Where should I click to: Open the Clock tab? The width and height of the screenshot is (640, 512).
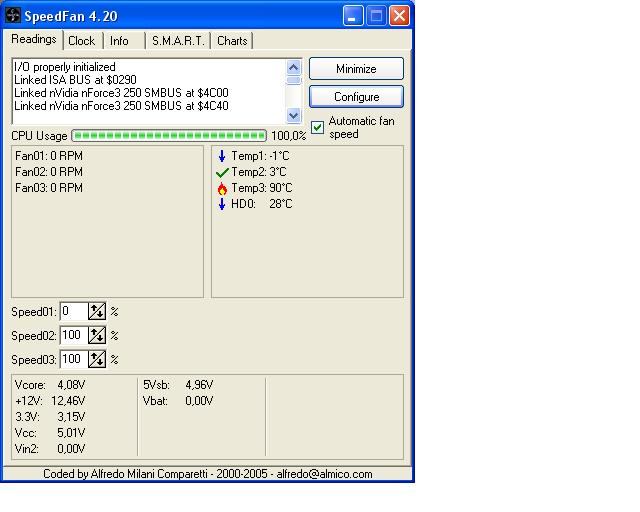82,41
